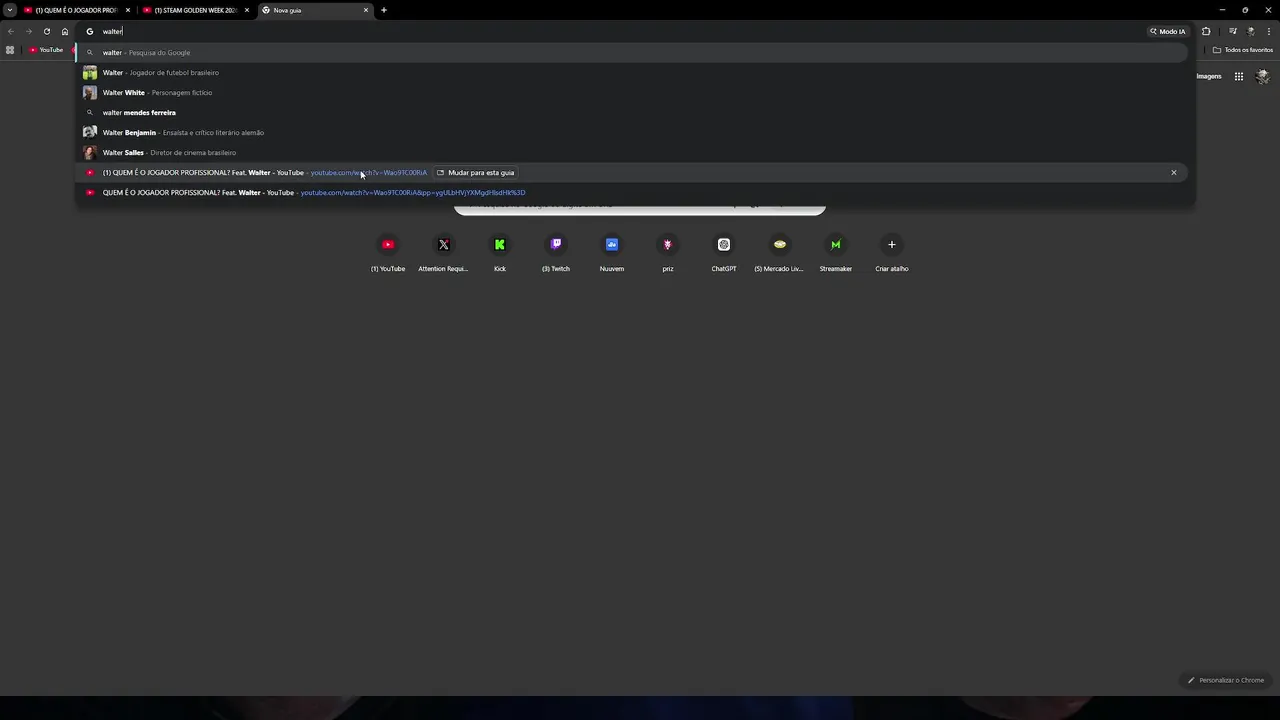This screenshot has height=720, width=1280.
Task: Close the QUEM É O JOGADOR tab
Action: click(x=128, y=10)
